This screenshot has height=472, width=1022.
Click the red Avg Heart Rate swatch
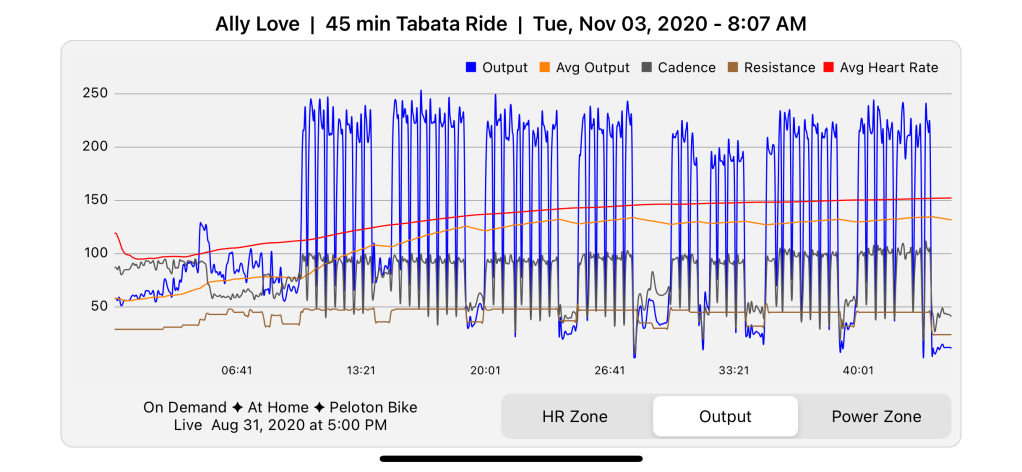pos(829,68)
